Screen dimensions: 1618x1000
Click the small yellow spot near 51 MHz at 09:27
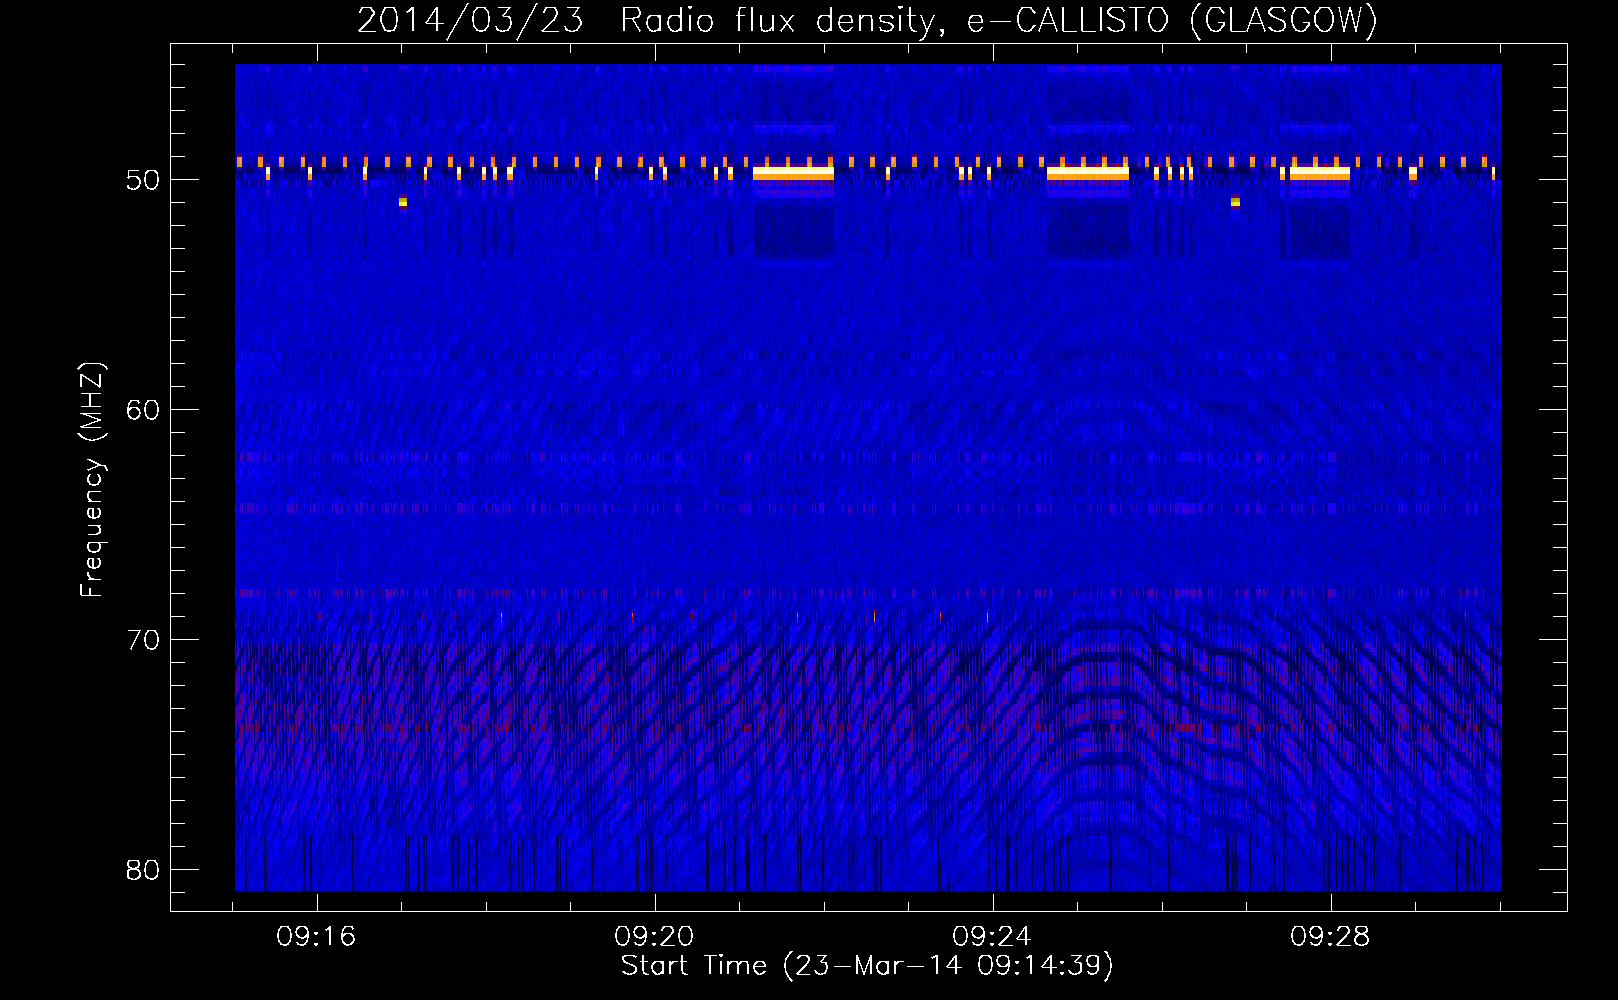tap(1236, 202)
